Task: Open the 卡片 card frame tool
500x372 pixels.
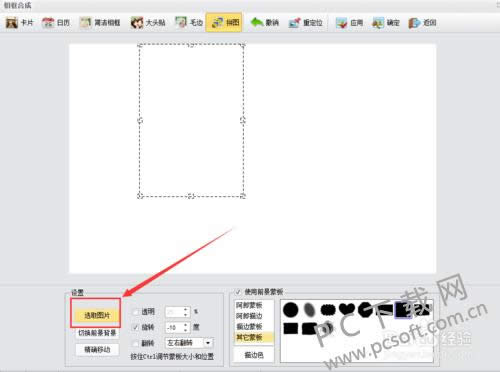Action: [x=20, y=23]
